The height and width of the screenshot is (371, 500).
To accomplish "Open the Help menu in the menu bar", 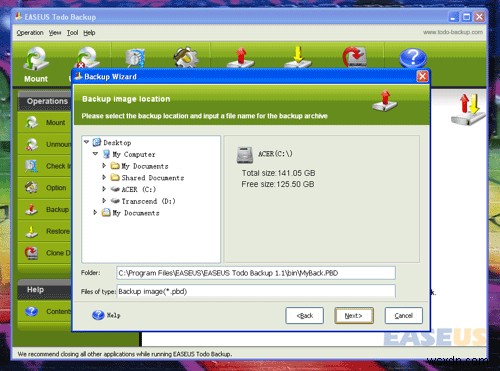I will (x=89, y=33).
